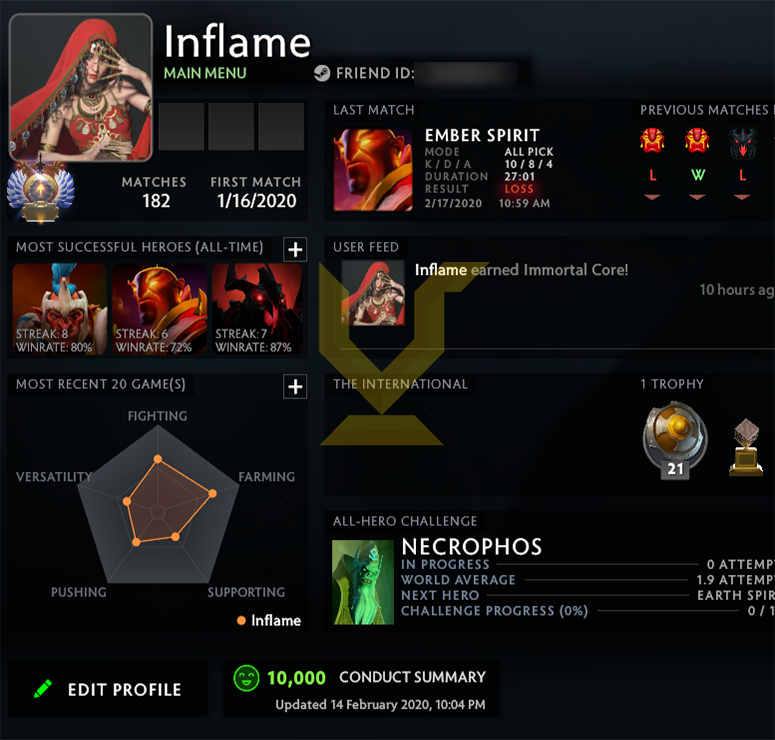
Task: Expand arrow under first previous match loss
Action: (x=652, y=197)
